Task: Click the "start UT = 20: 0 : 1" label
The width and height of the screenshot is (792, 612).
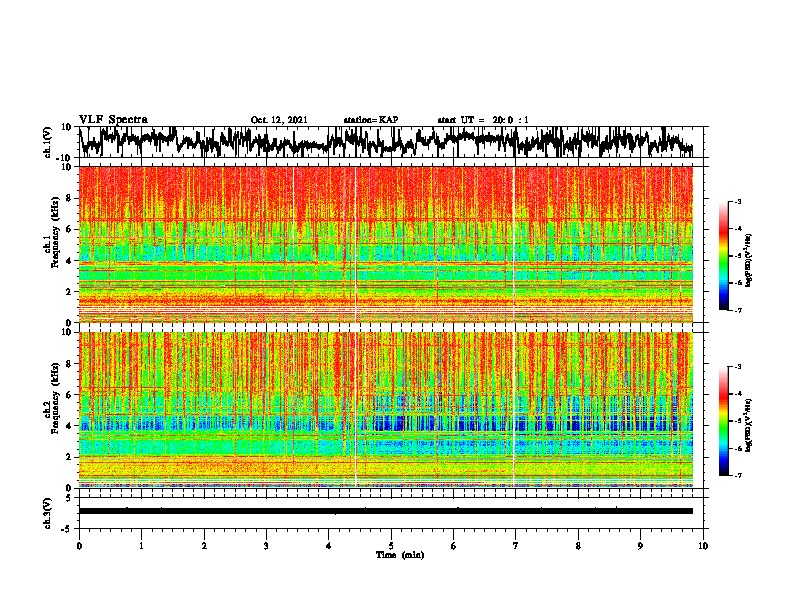Action: (483, 120)
